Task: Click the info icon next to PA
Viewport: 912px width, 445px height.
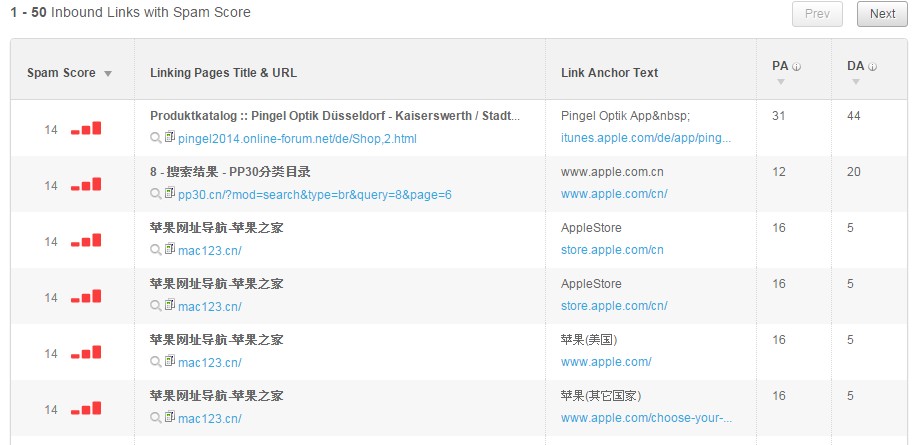Action: pyautogui.click(x=797, y=67)
